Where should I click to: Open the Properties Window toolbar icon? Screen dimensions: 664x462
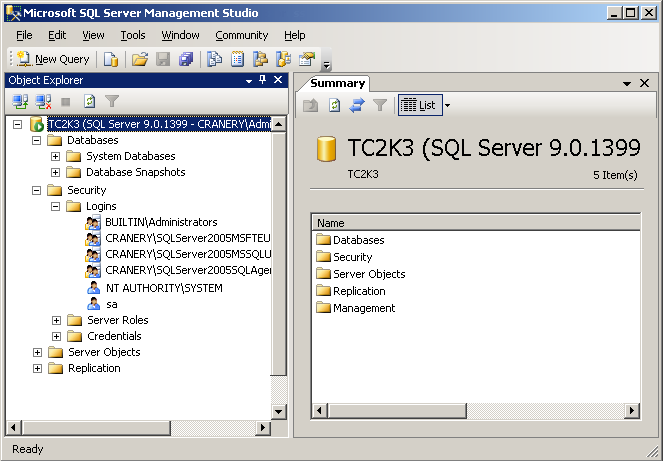pyautogui.click(x=307, y=59)
